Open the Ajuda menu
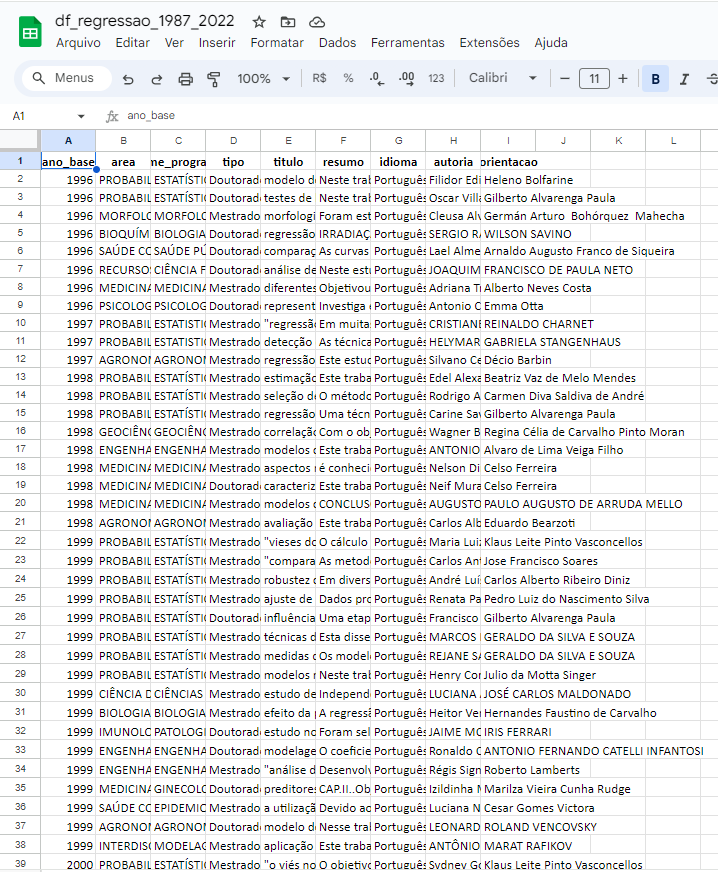Screen dimensions: 718x872 pos(551,43)
